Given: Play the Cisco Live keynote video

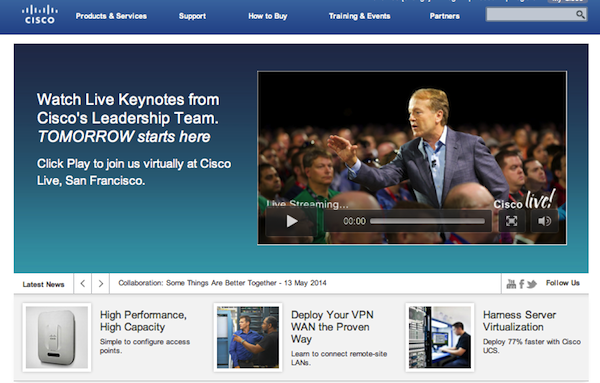Looking at the screenshot, I should coord(292,221).
